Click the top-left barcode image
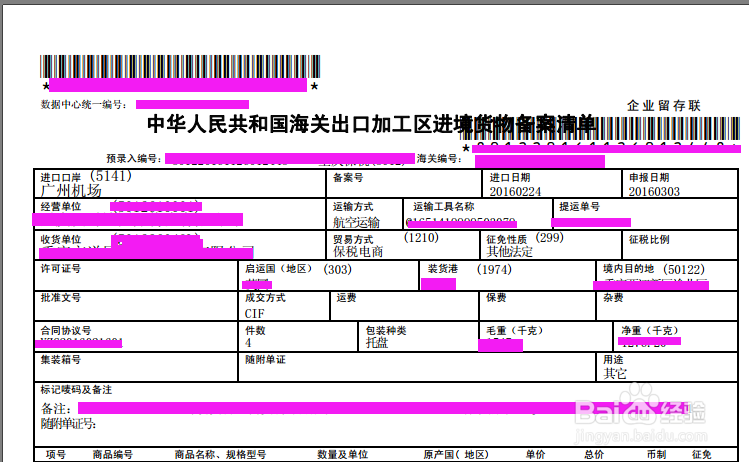 180,66
